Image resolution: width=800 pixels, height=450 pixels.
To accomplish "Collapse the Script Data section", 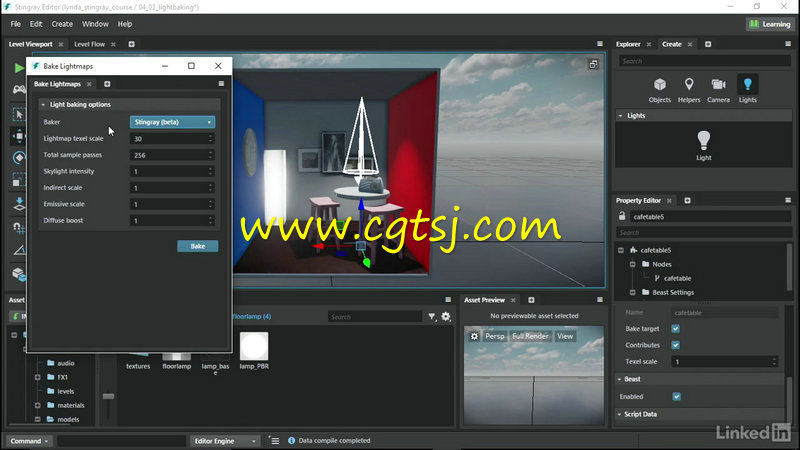I will 619,414.
